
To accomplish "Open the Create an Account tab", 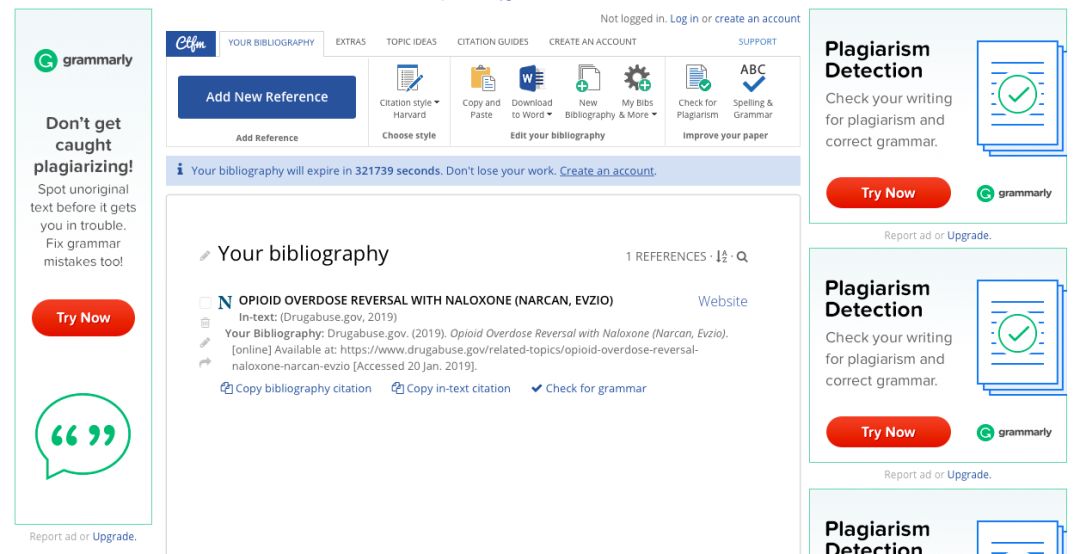I will point(592,42).
